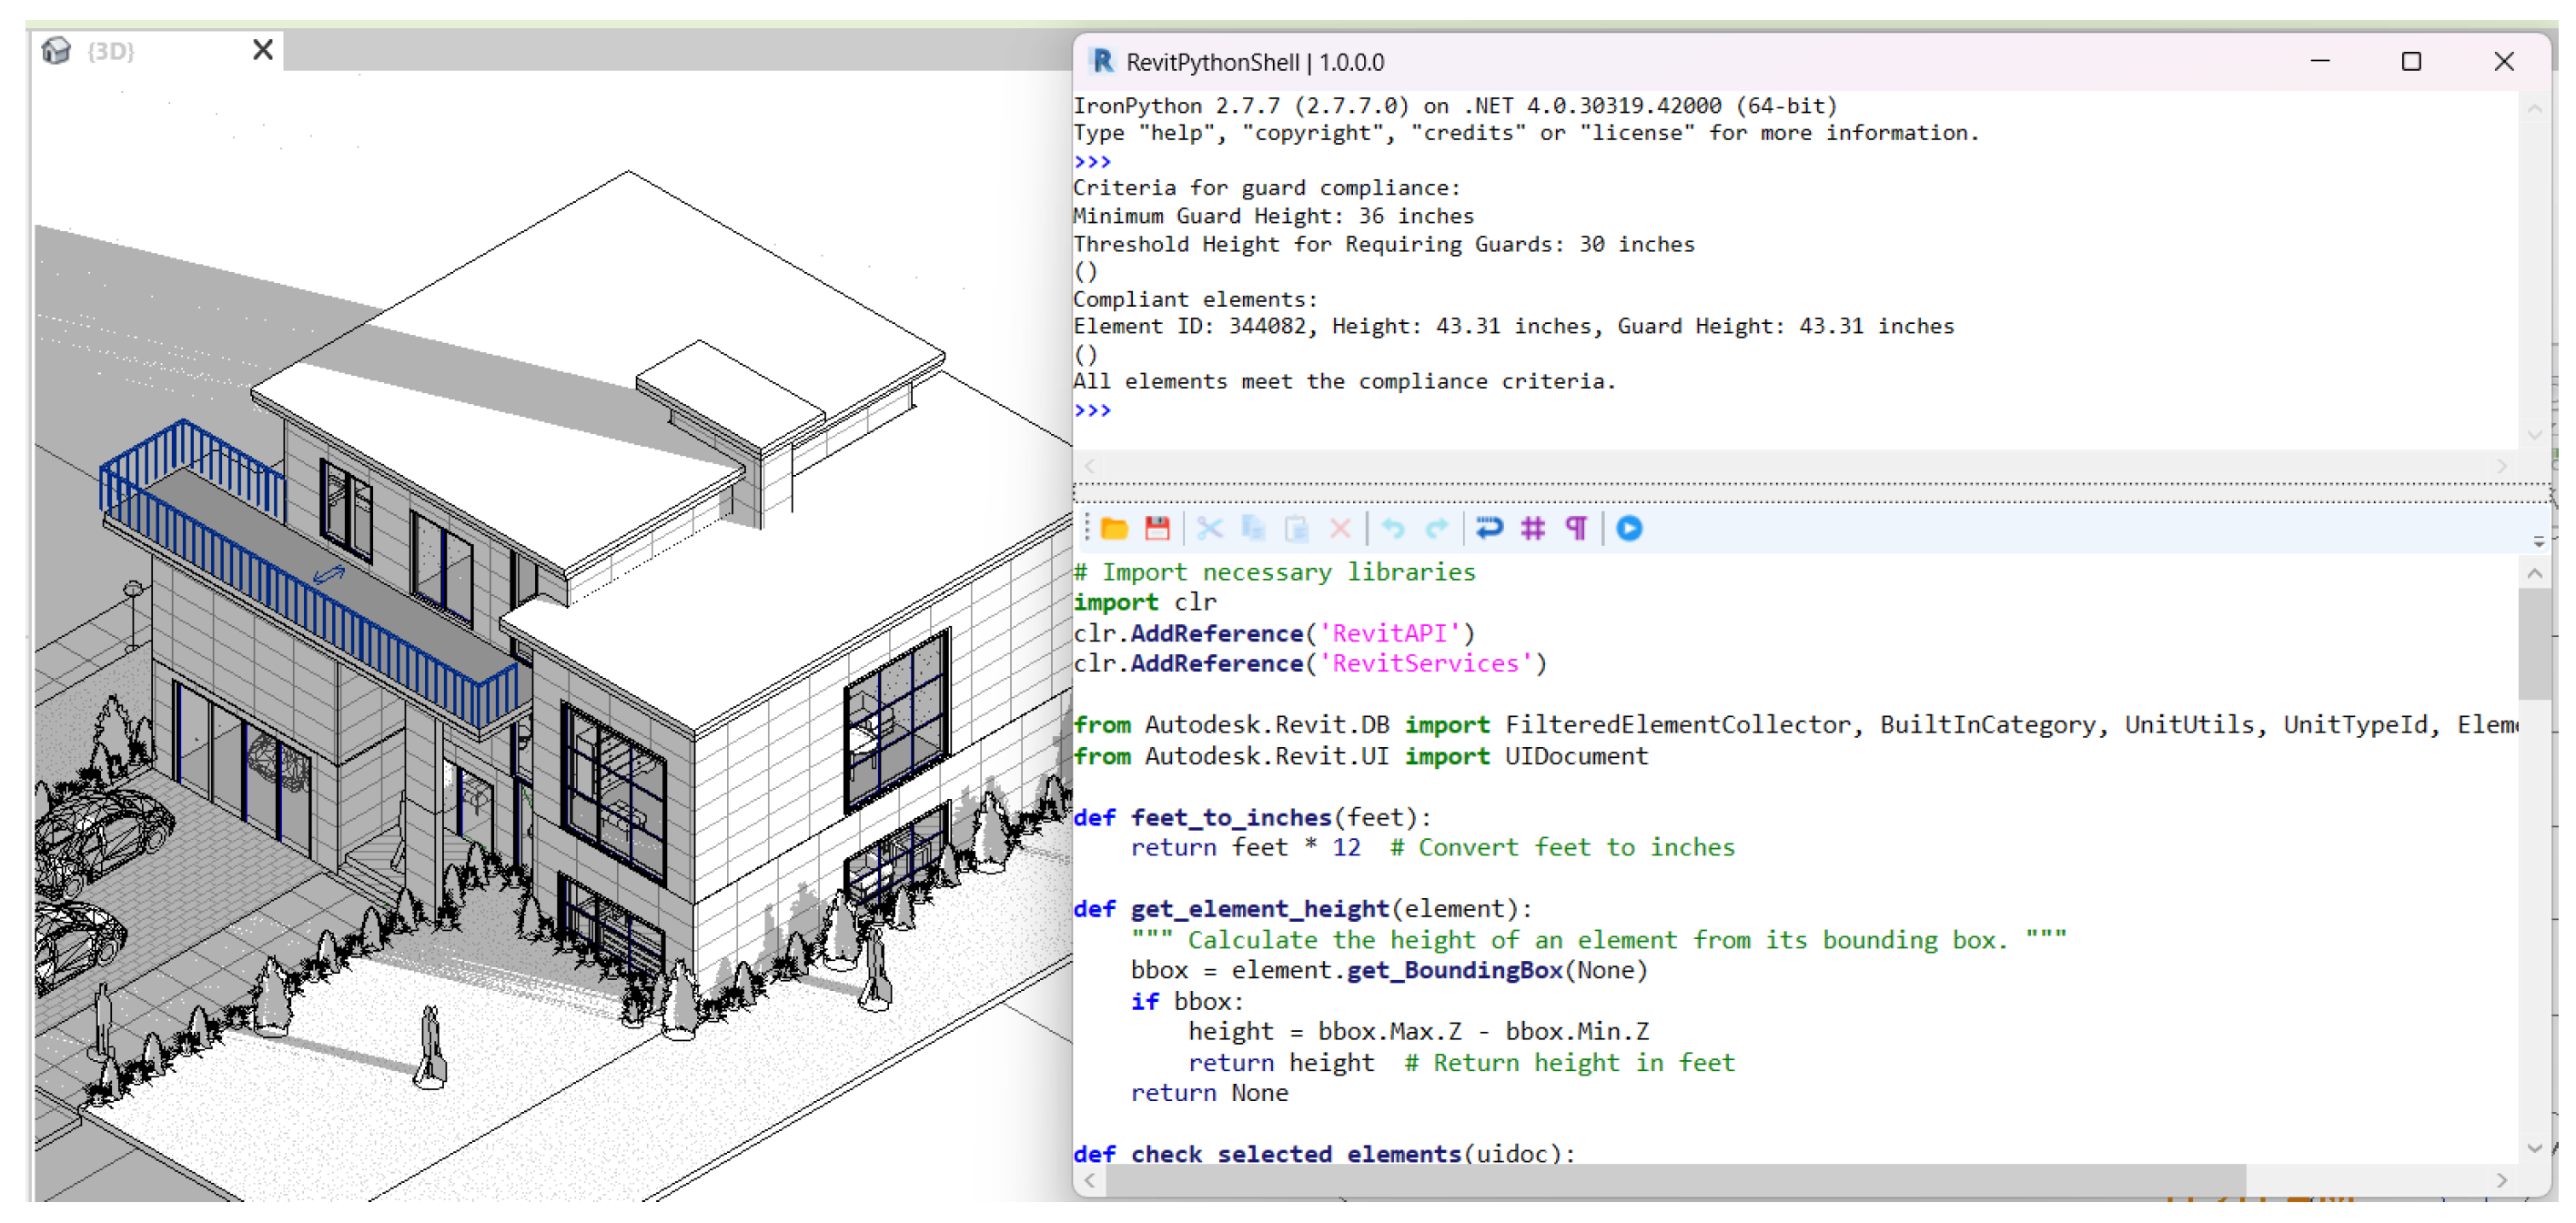Expand the toolbar overflow options arrow

(x=2538, y=541)
